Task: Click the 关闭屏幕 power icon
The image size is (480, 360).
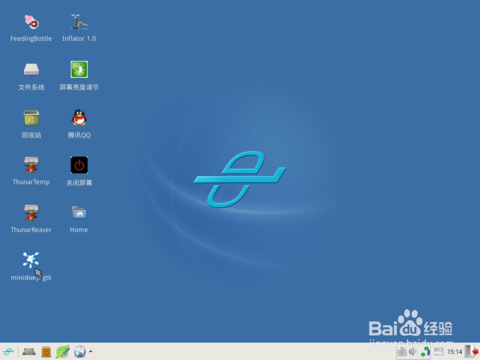Action: [79, 165]
